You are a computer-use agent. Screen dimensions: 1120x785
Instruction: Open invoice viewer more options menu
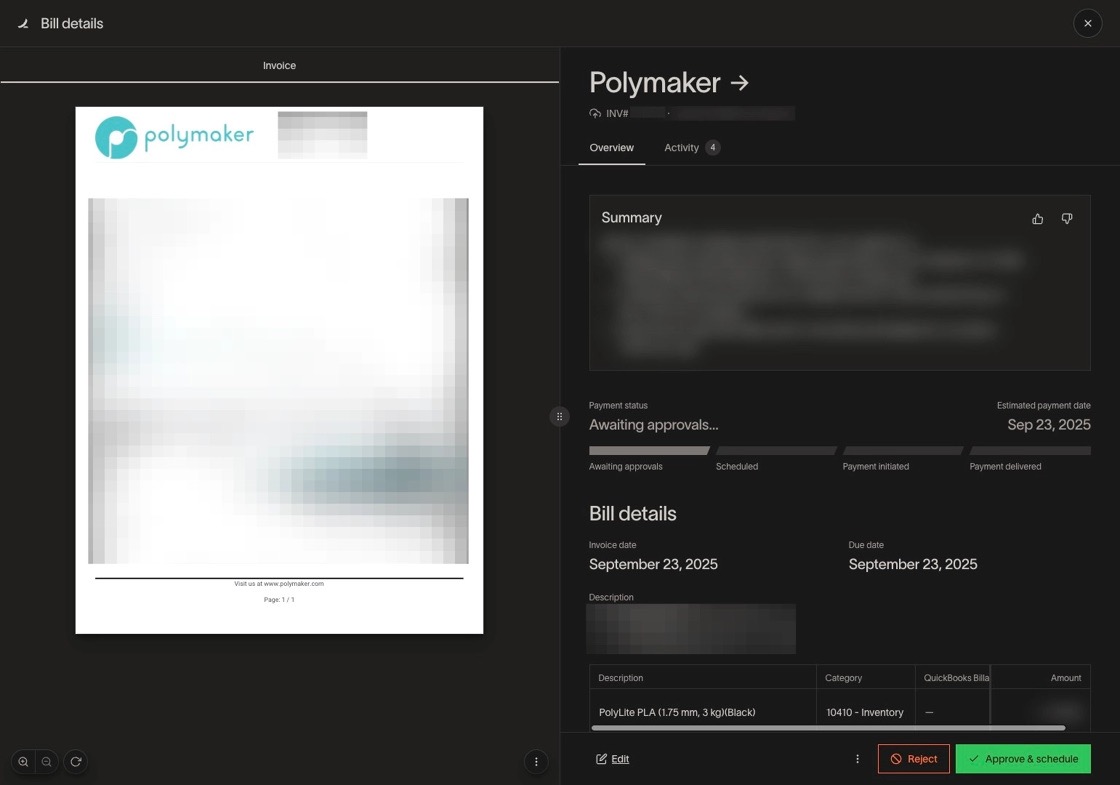[536, 762]
